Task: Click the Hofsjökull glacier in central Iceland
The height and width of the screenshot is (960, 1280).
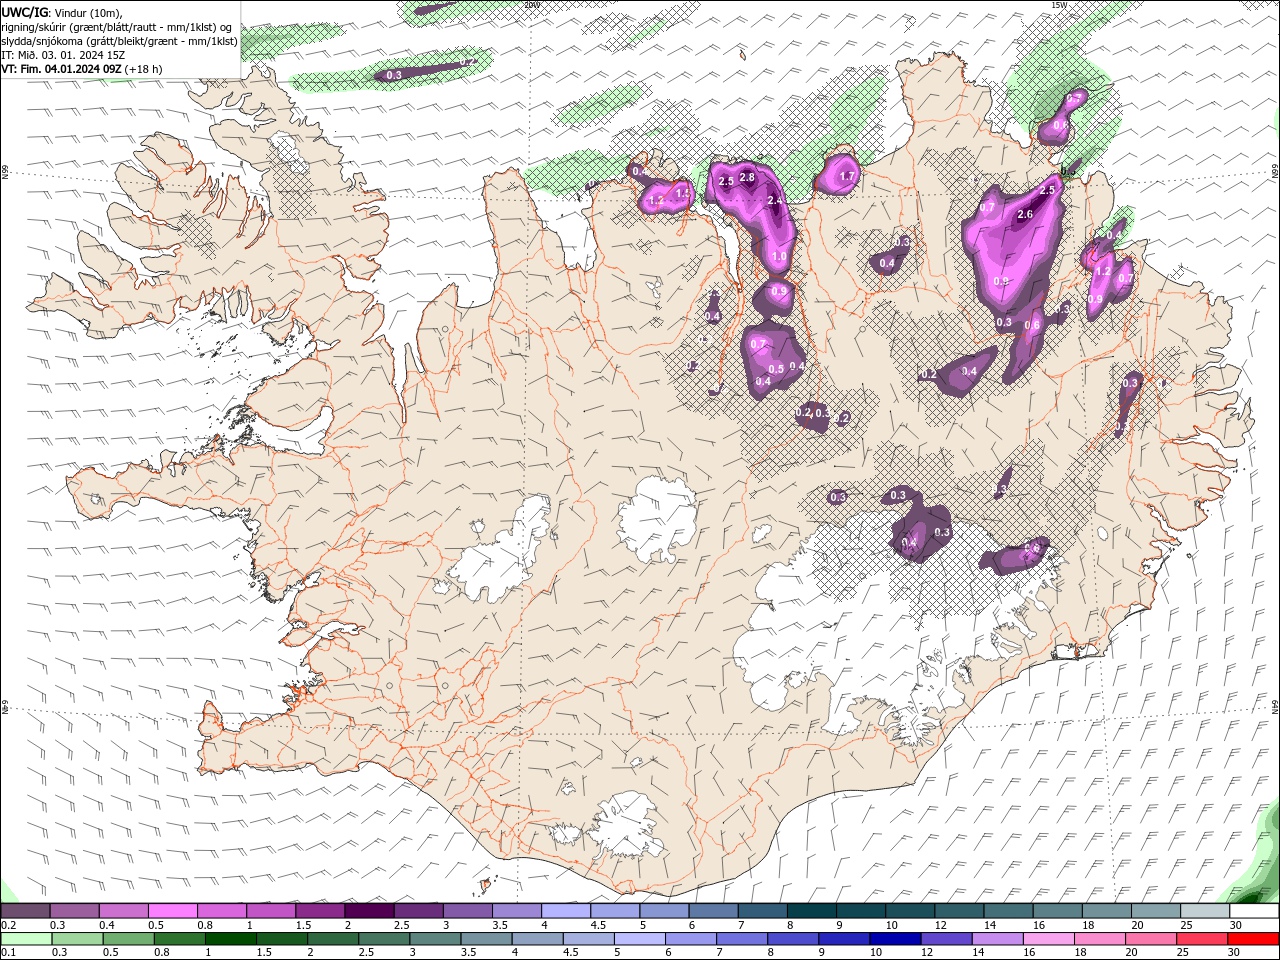Action: pos(657,518)
